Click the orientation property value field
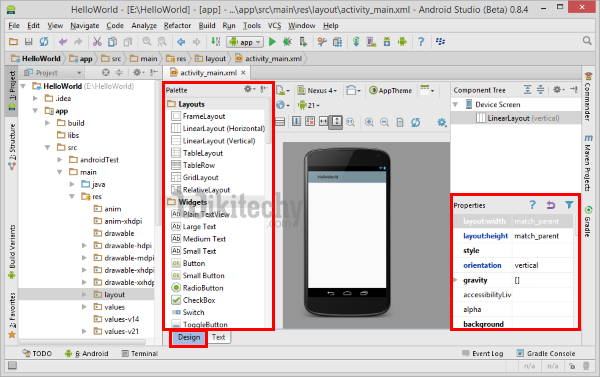 (543, 265)
